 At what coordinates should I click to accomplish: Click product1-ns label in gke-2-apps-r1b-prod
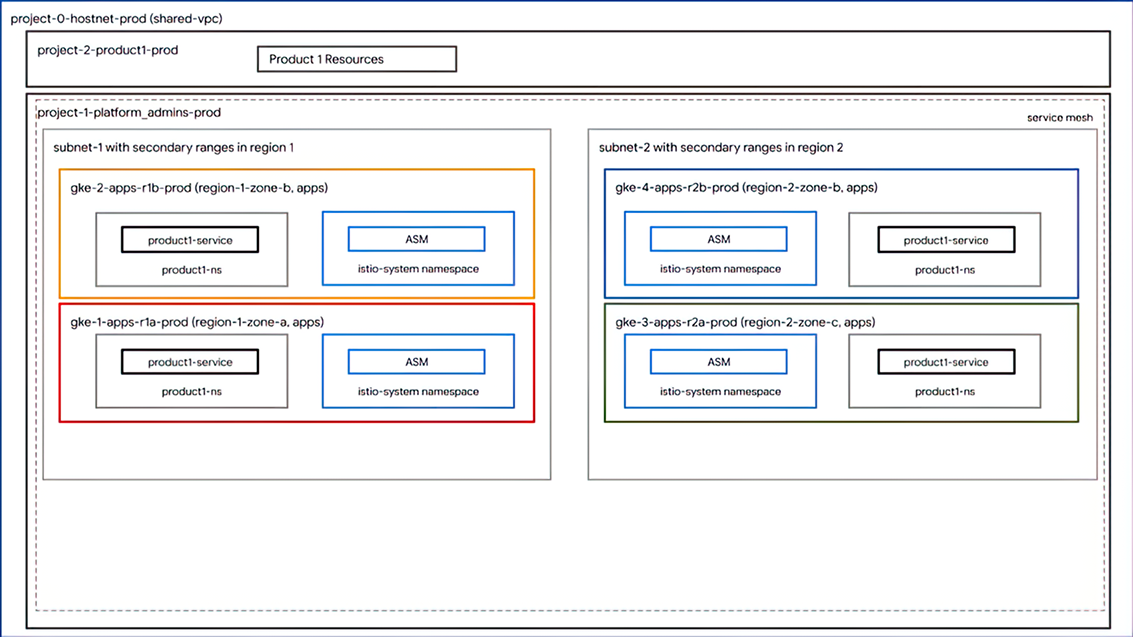pos(191,270)
